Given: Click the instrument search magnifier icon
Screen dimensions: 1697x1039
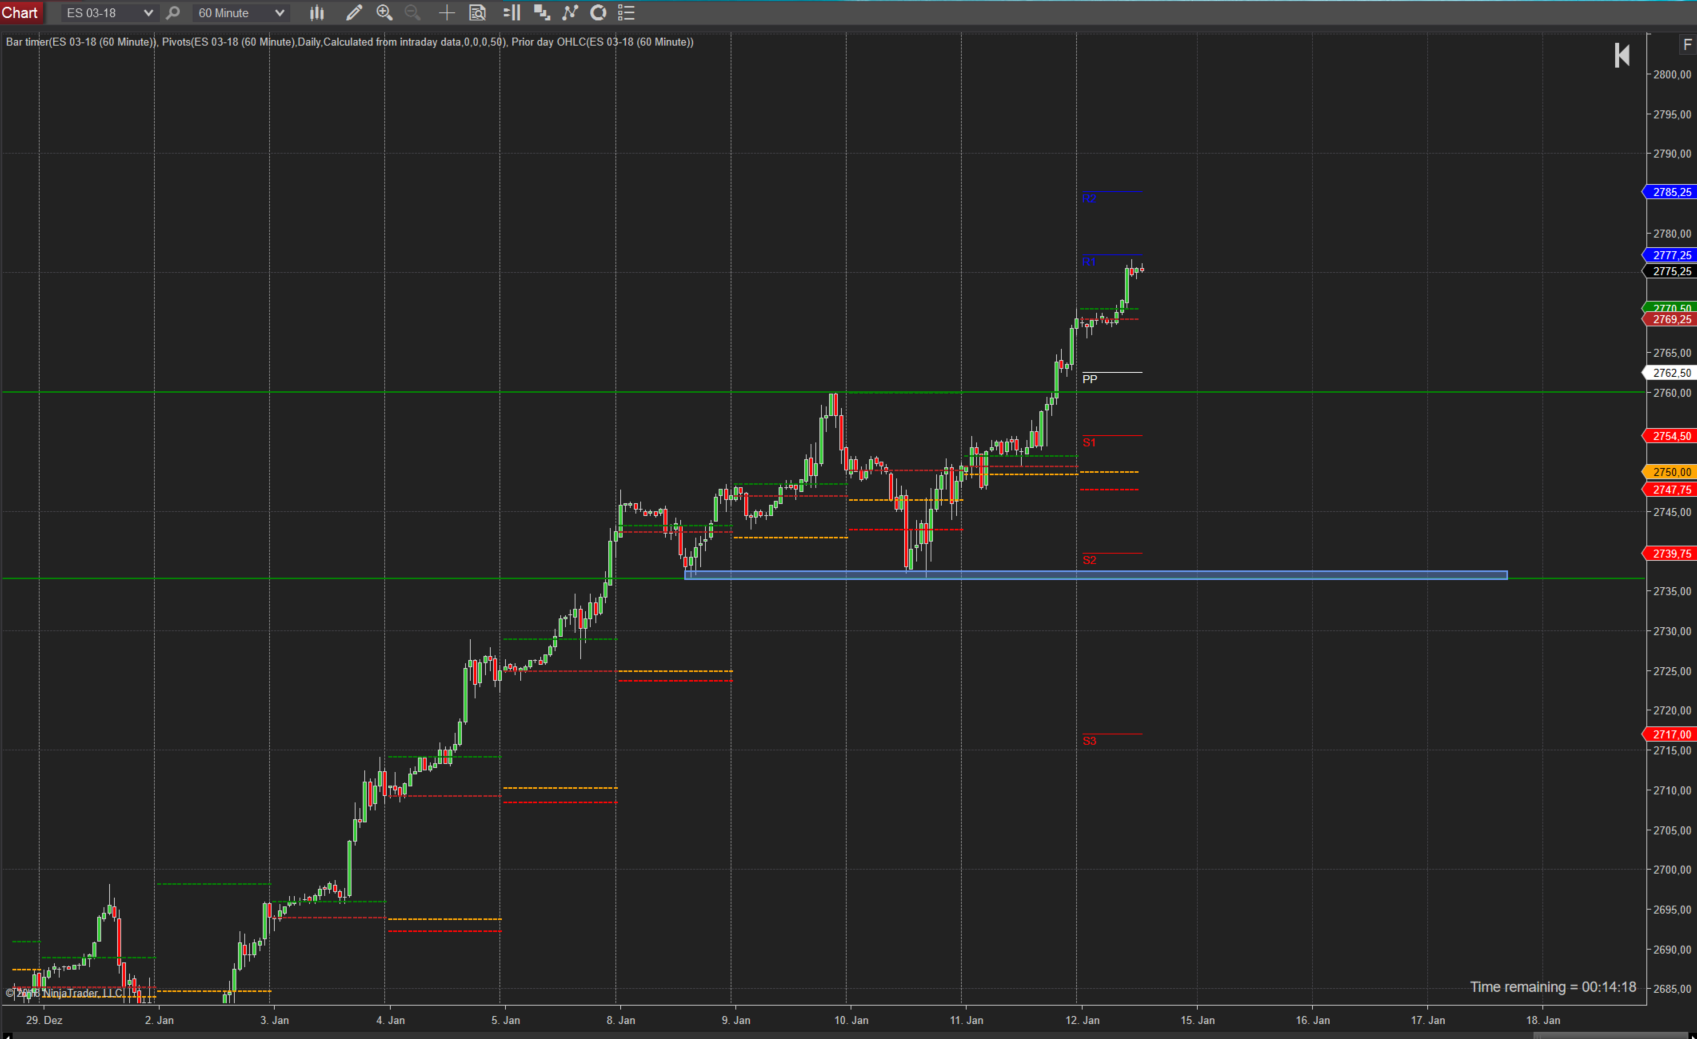Looking at the screenshot, I should pos(173,13).
